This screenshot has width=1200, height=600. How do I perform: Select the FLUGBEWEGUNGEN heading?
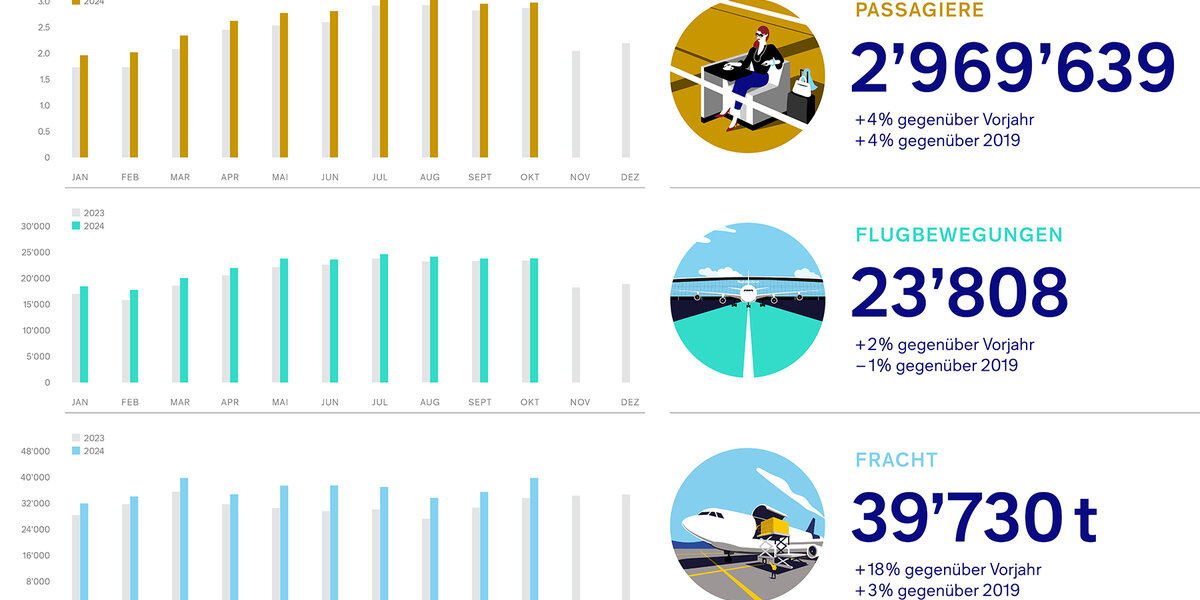959,235
